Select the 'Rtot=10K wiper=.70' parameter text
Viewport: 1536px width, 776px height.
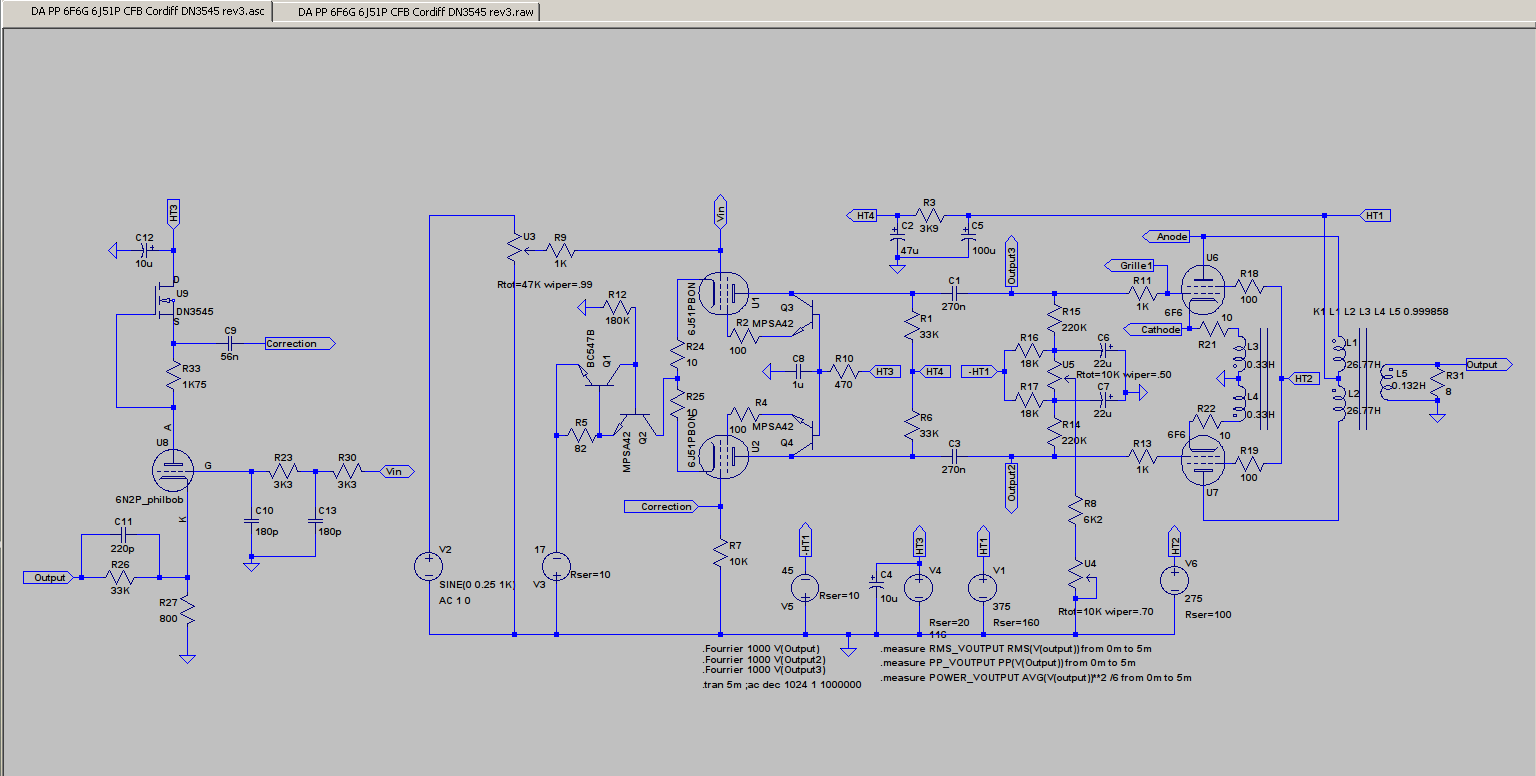[x=1105, y=611]
